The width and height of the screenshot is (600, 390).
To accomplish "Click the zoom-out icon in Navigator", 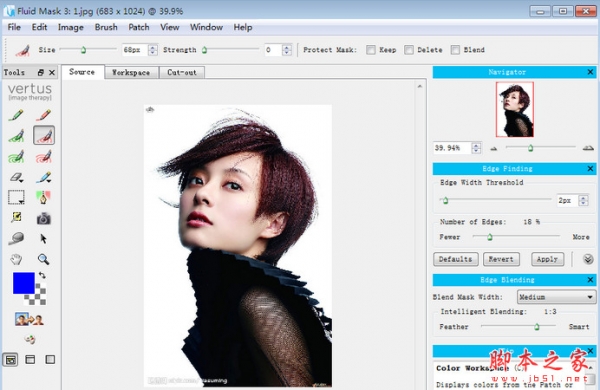I will (494, 148).
